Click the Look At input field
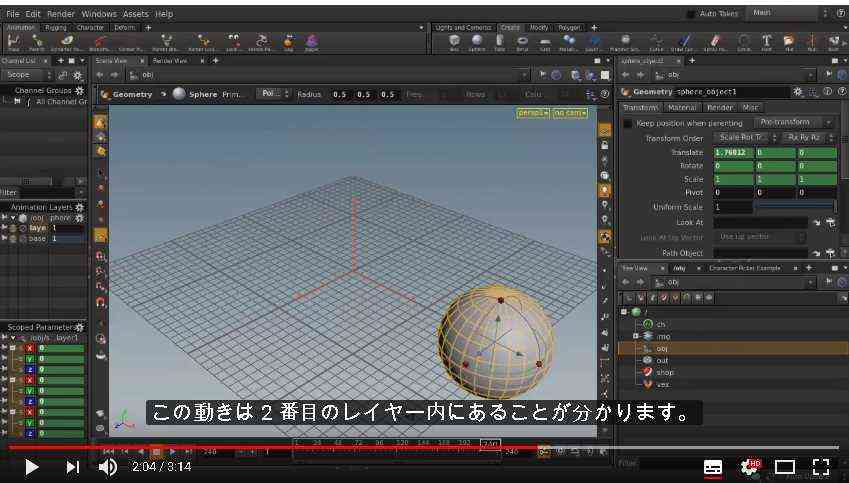 click(x=760, y=223)
